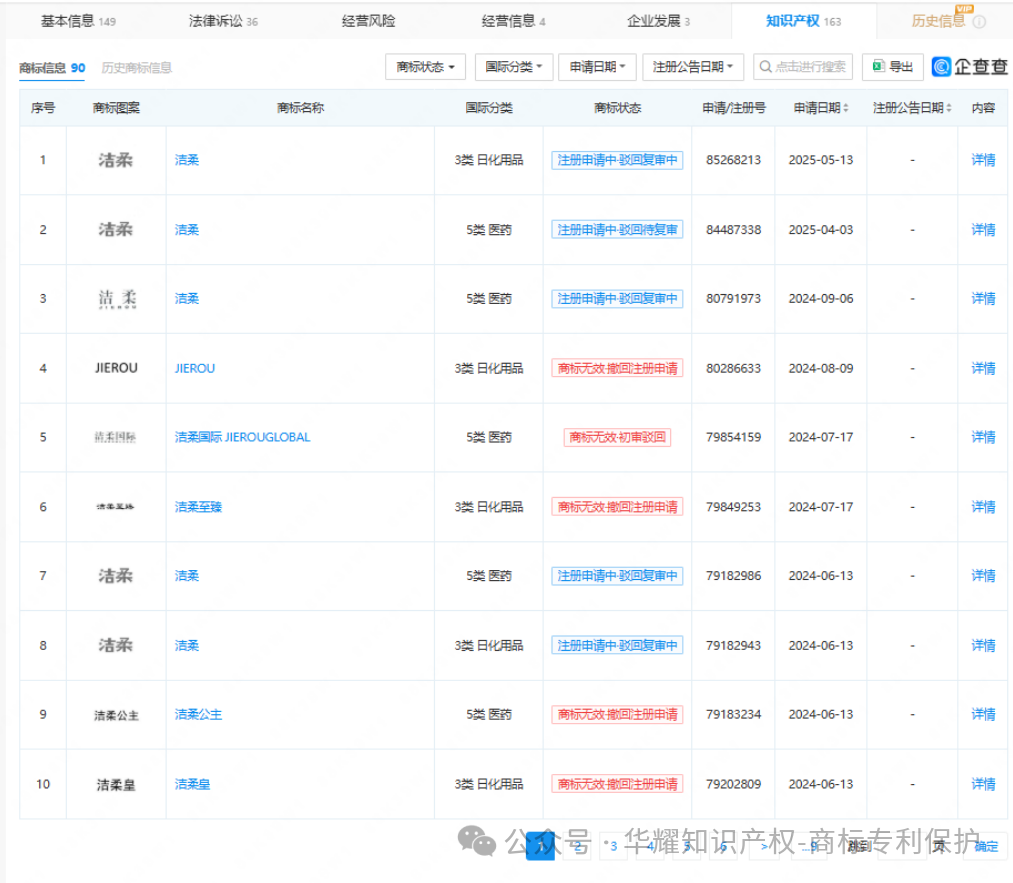Open the 洁柔 name link in row 1
The height and width of the screenshot is (883, 1013).
point(187,160)
